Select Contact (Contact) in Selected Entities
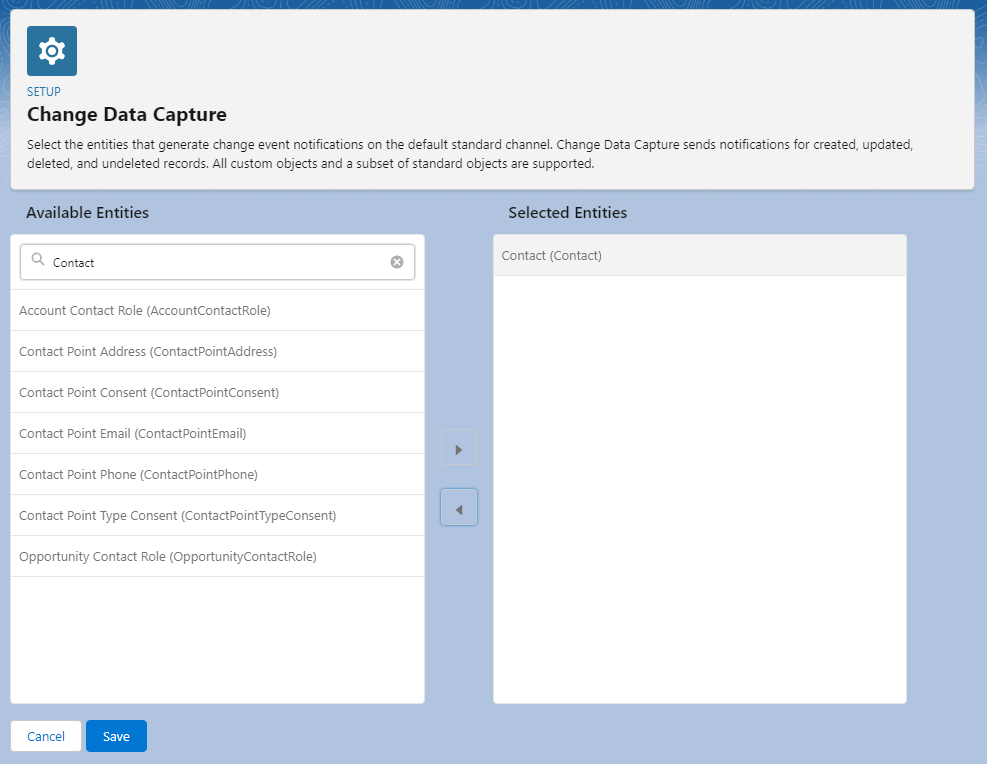 [552, 256]
